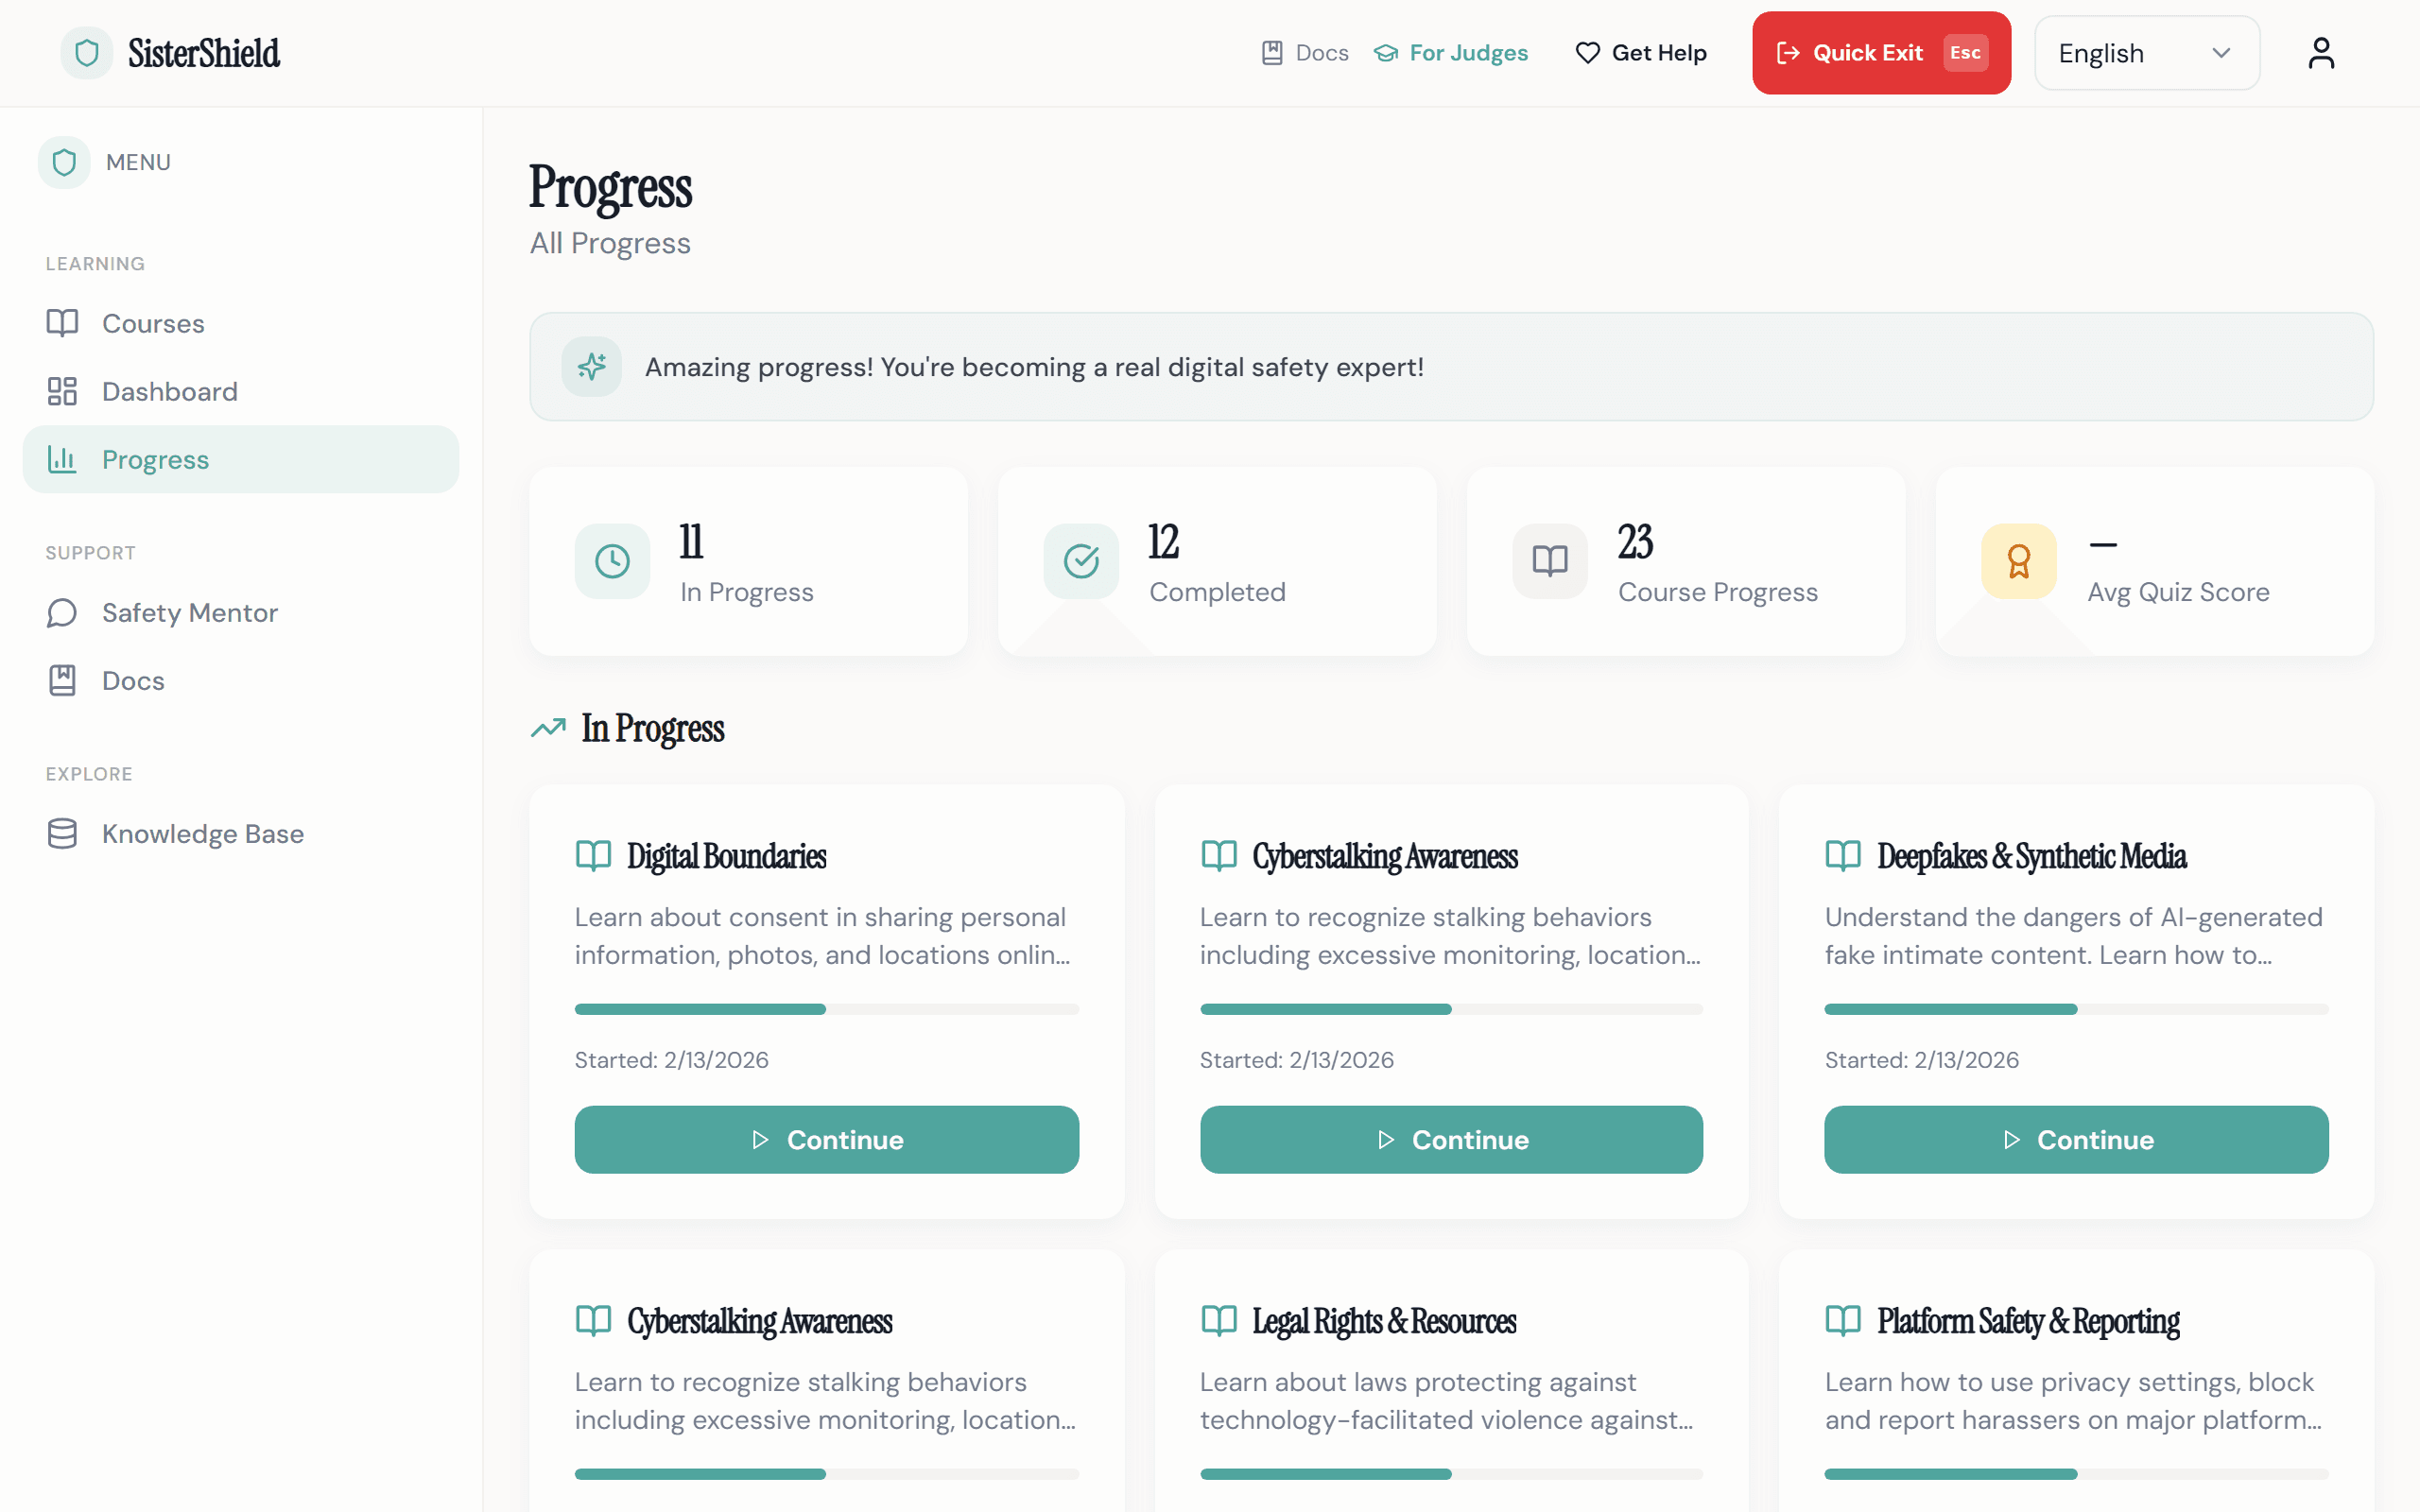Click the red Quick Exit button
The height and width of the screenshot is (1512, 2420).
click(1880, 52)
